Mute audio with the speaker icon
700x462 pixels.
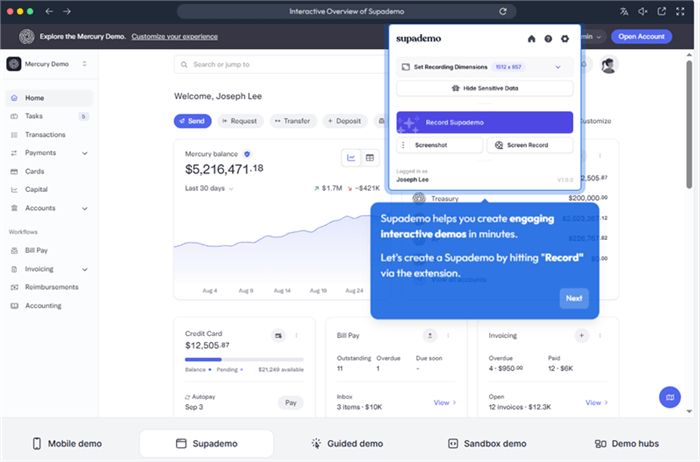pos(642,12)
